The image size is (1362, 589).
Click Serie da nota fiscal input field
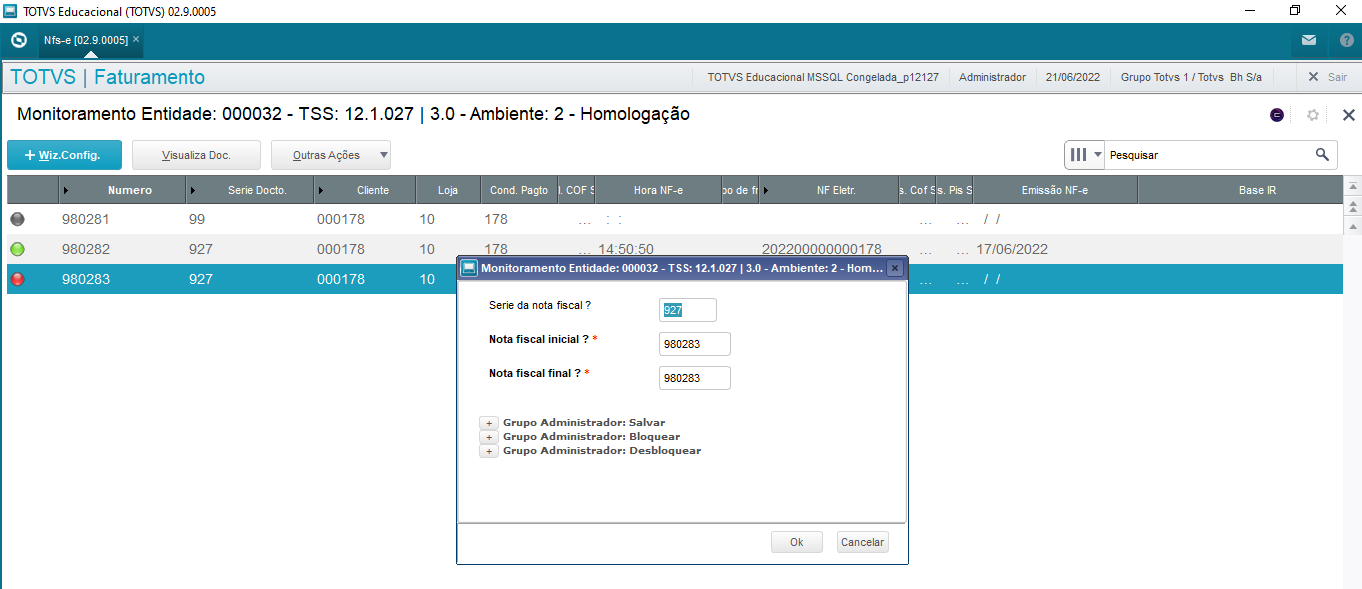[688, 310]
